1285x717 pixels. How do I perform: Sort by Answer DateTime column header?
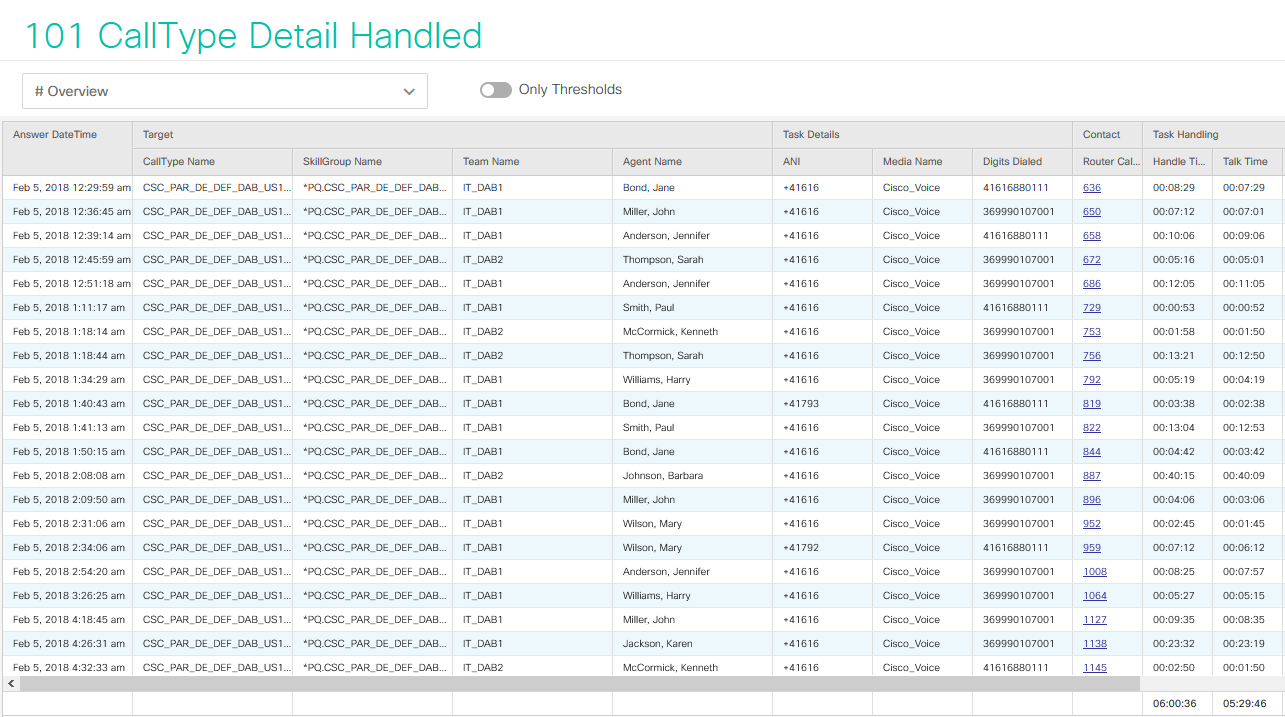click(x=68, y=148)
